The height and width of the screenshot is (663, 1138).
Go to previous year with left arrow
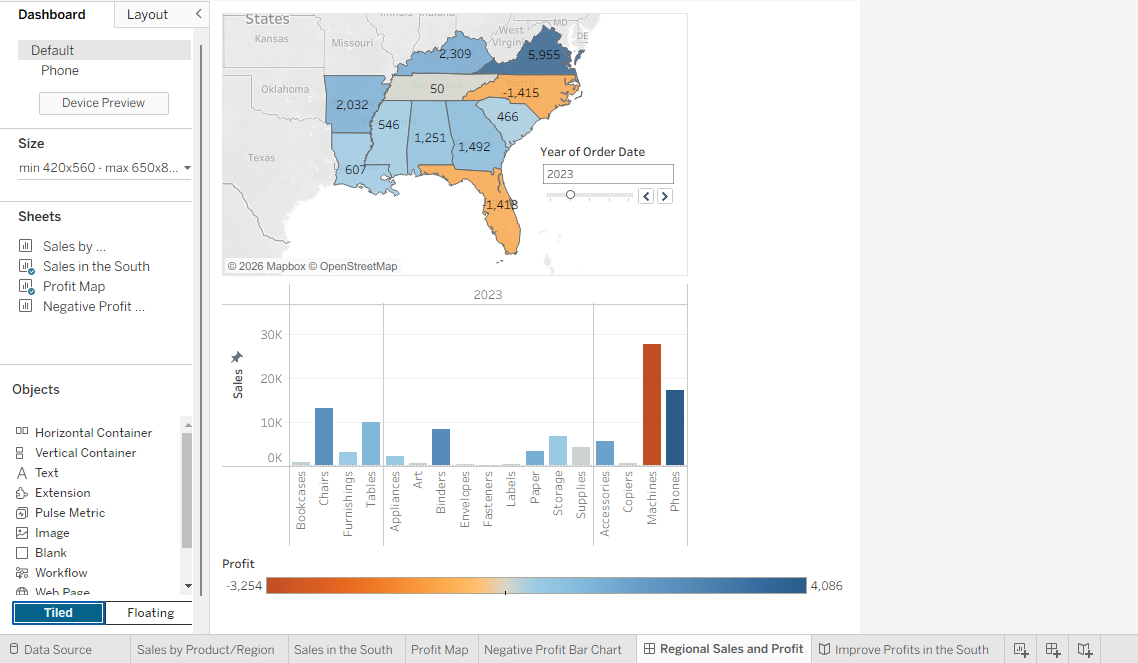coord(646,196)
